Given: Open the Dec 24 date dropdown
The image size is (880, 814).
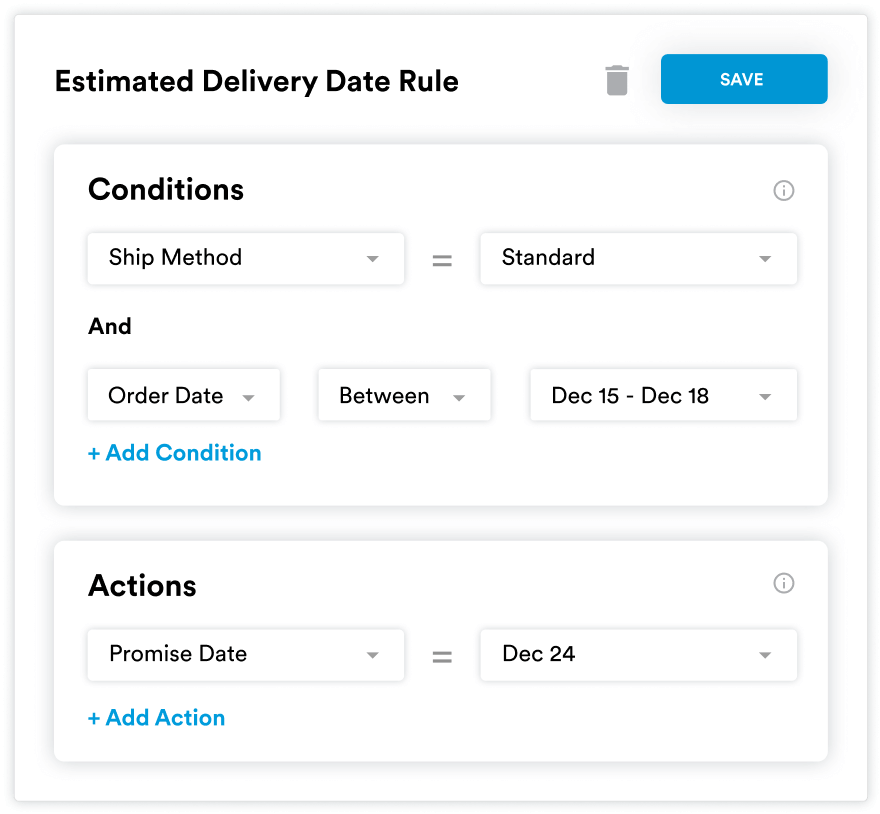Looking at the screenshot, I should click(x=638, y=654).
